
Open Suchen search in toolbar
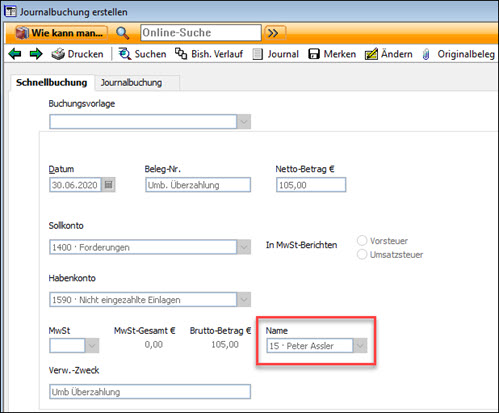(x=142, y=54)
